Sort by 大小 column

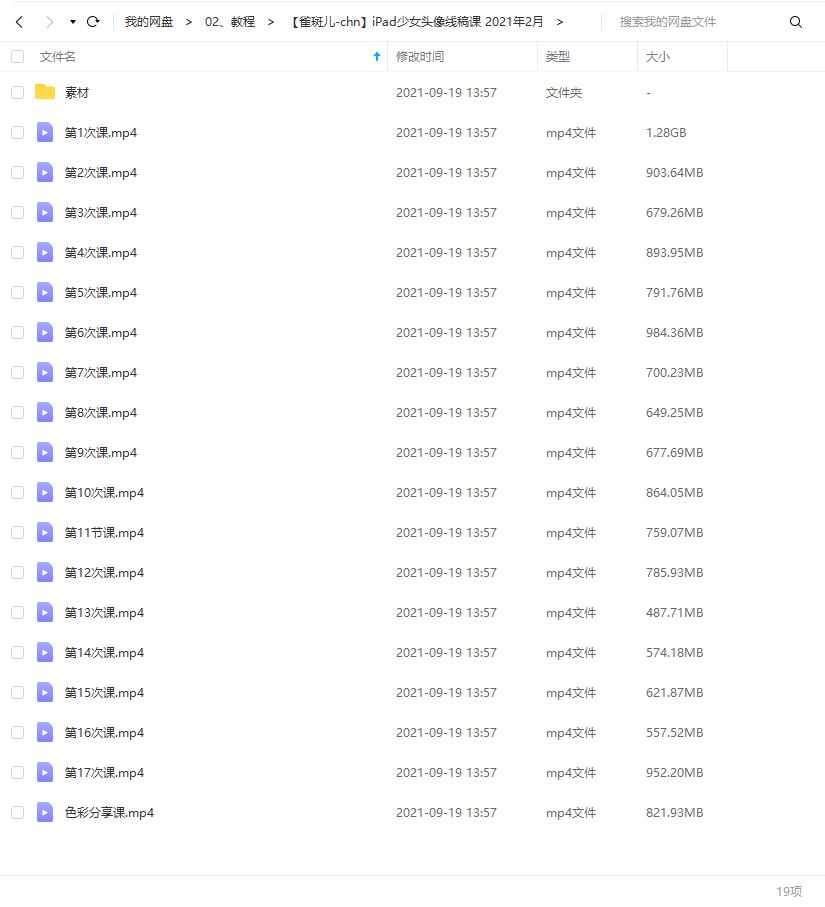pos(657,57)
